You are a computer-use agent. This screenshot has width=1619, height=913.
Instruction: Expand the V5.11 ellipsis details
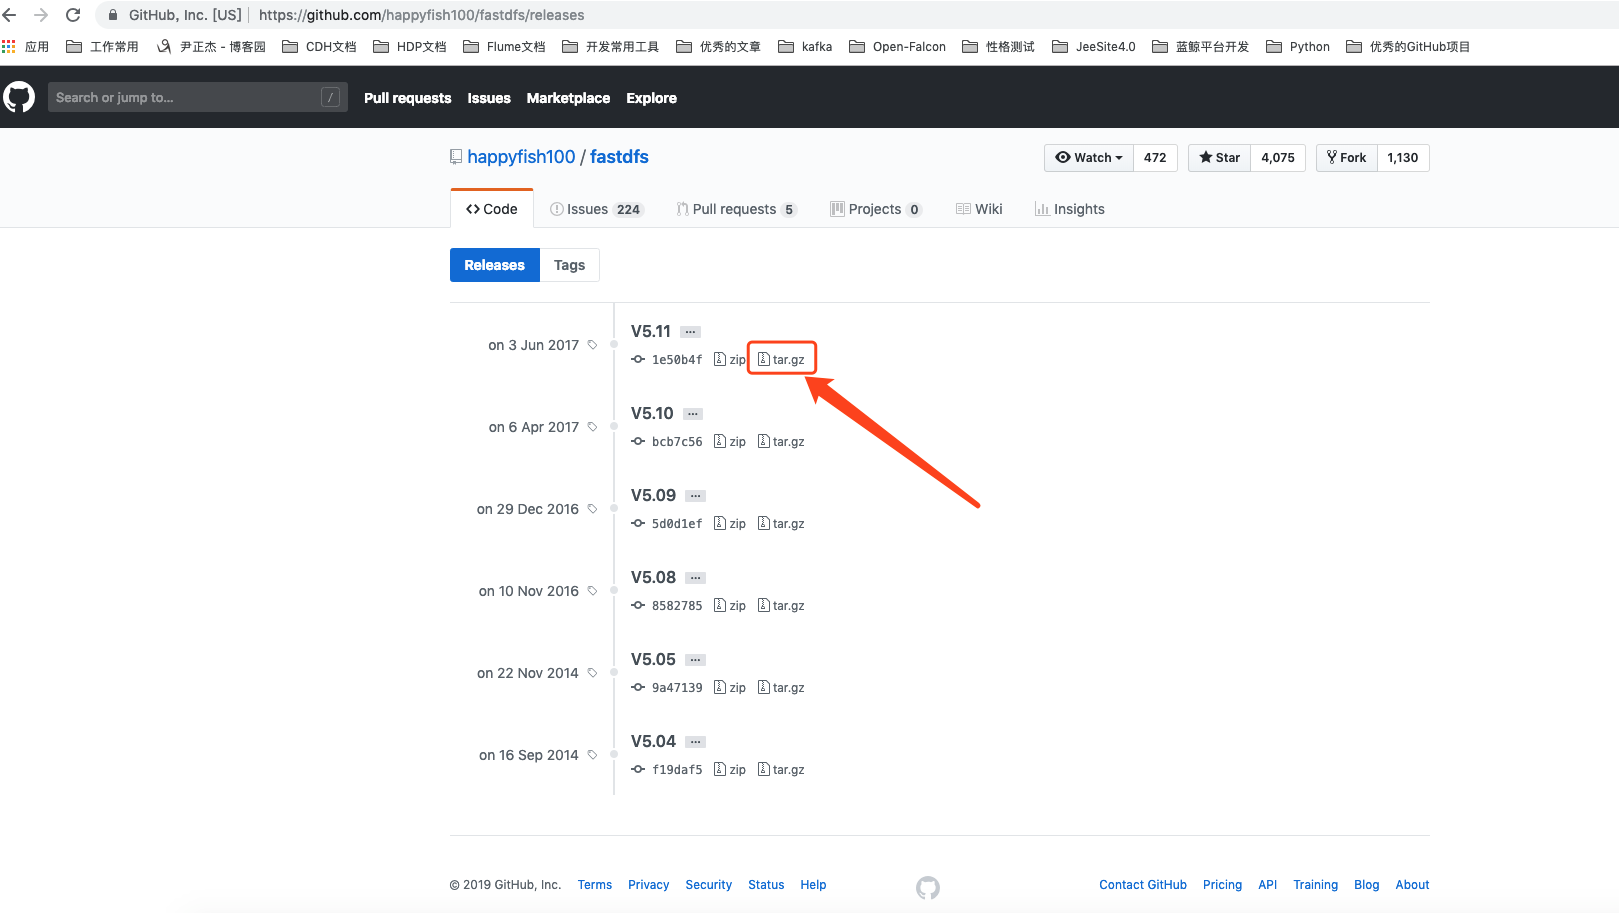pyautogui.click(x=690, y=332)
